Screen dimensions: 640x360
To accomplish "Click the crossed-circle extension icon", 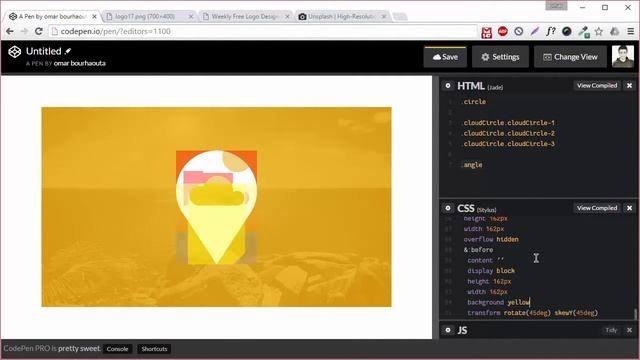I will pos(519,31).
